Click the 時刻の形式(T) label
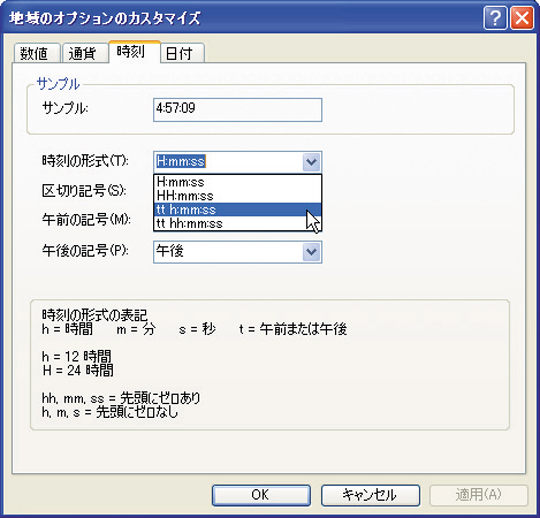Viewport: 540px width, 518px height. pyautogui.click(x=85, y=160)
